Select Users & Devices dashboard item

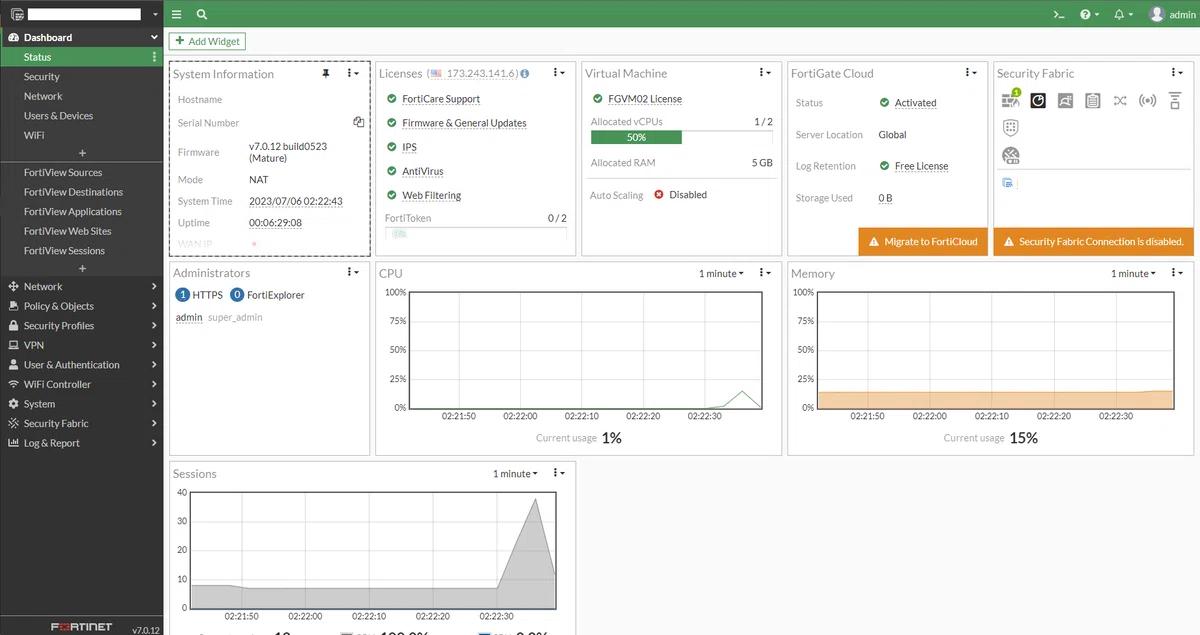(x=81, y=115)
